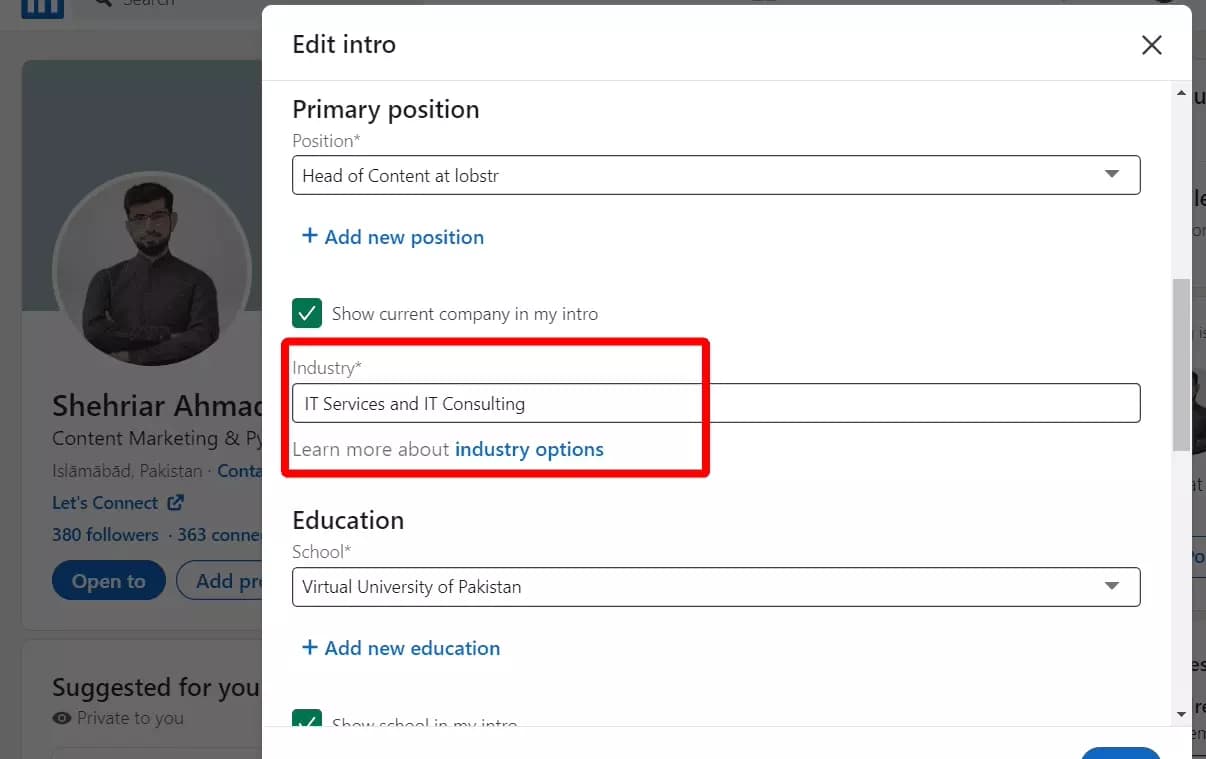This screenshot has width=1206, height=759.
Task: Click the dialog's vertical scrollbar thumb
Action: [x=1181, y=364]
